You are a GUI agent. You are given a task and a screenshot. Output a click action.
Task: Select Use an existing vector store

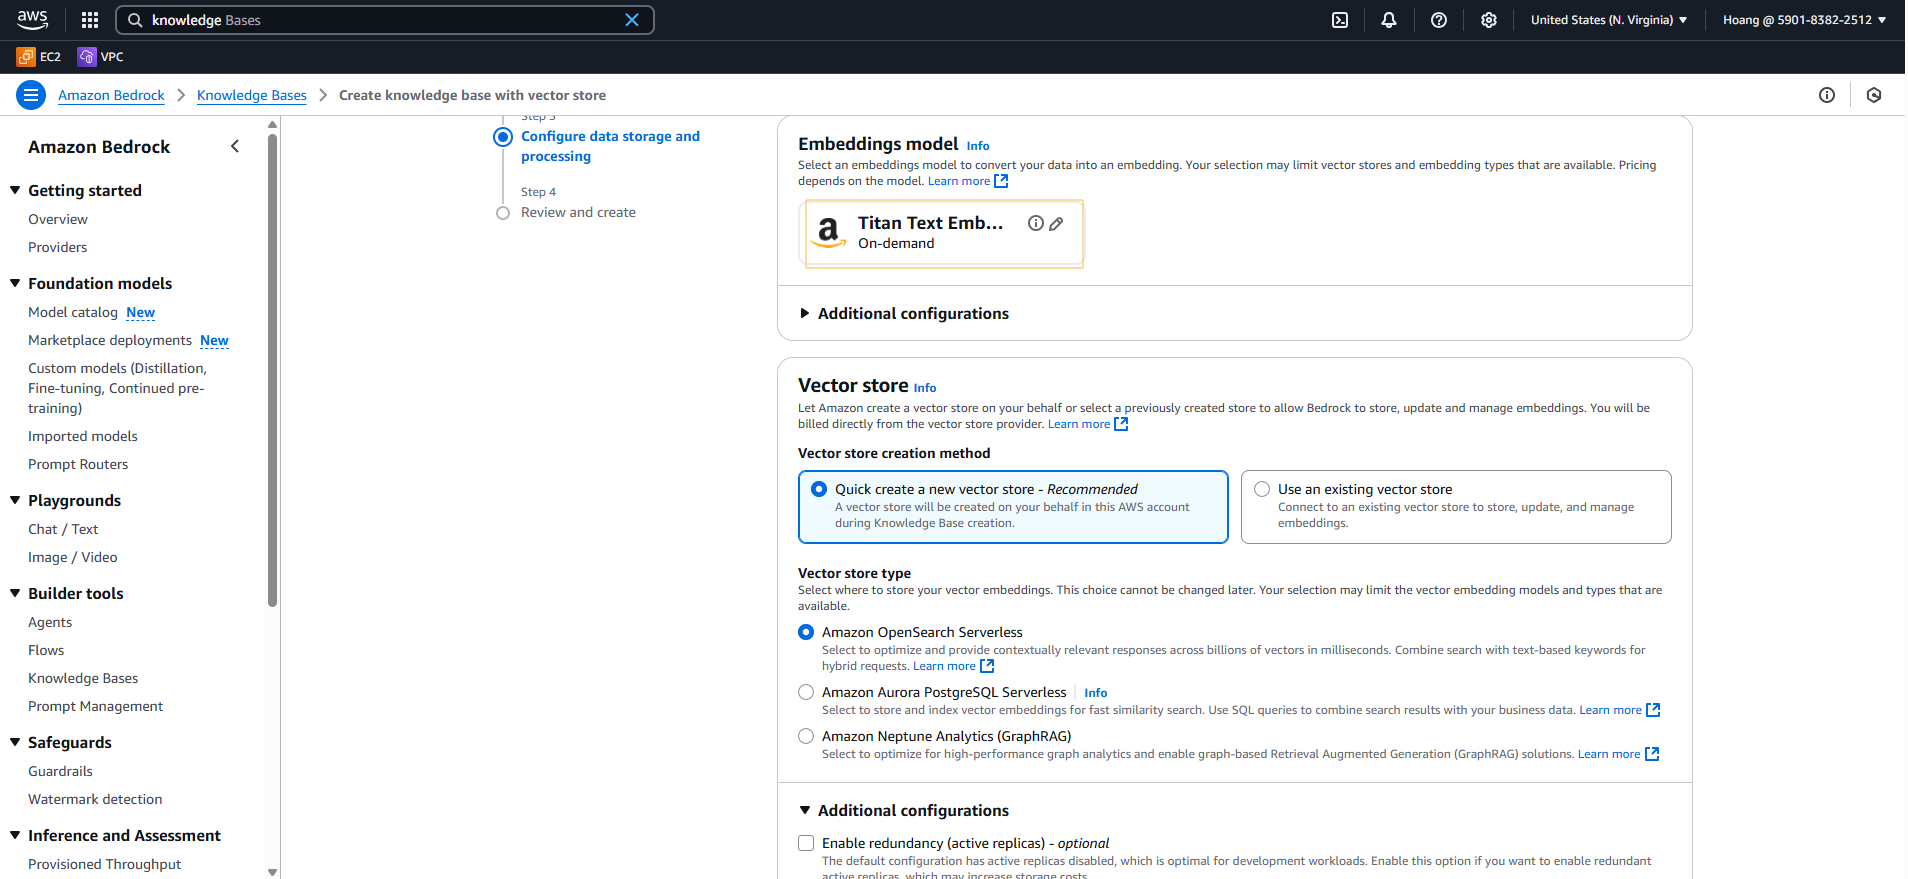click(x=1456, y=507)
